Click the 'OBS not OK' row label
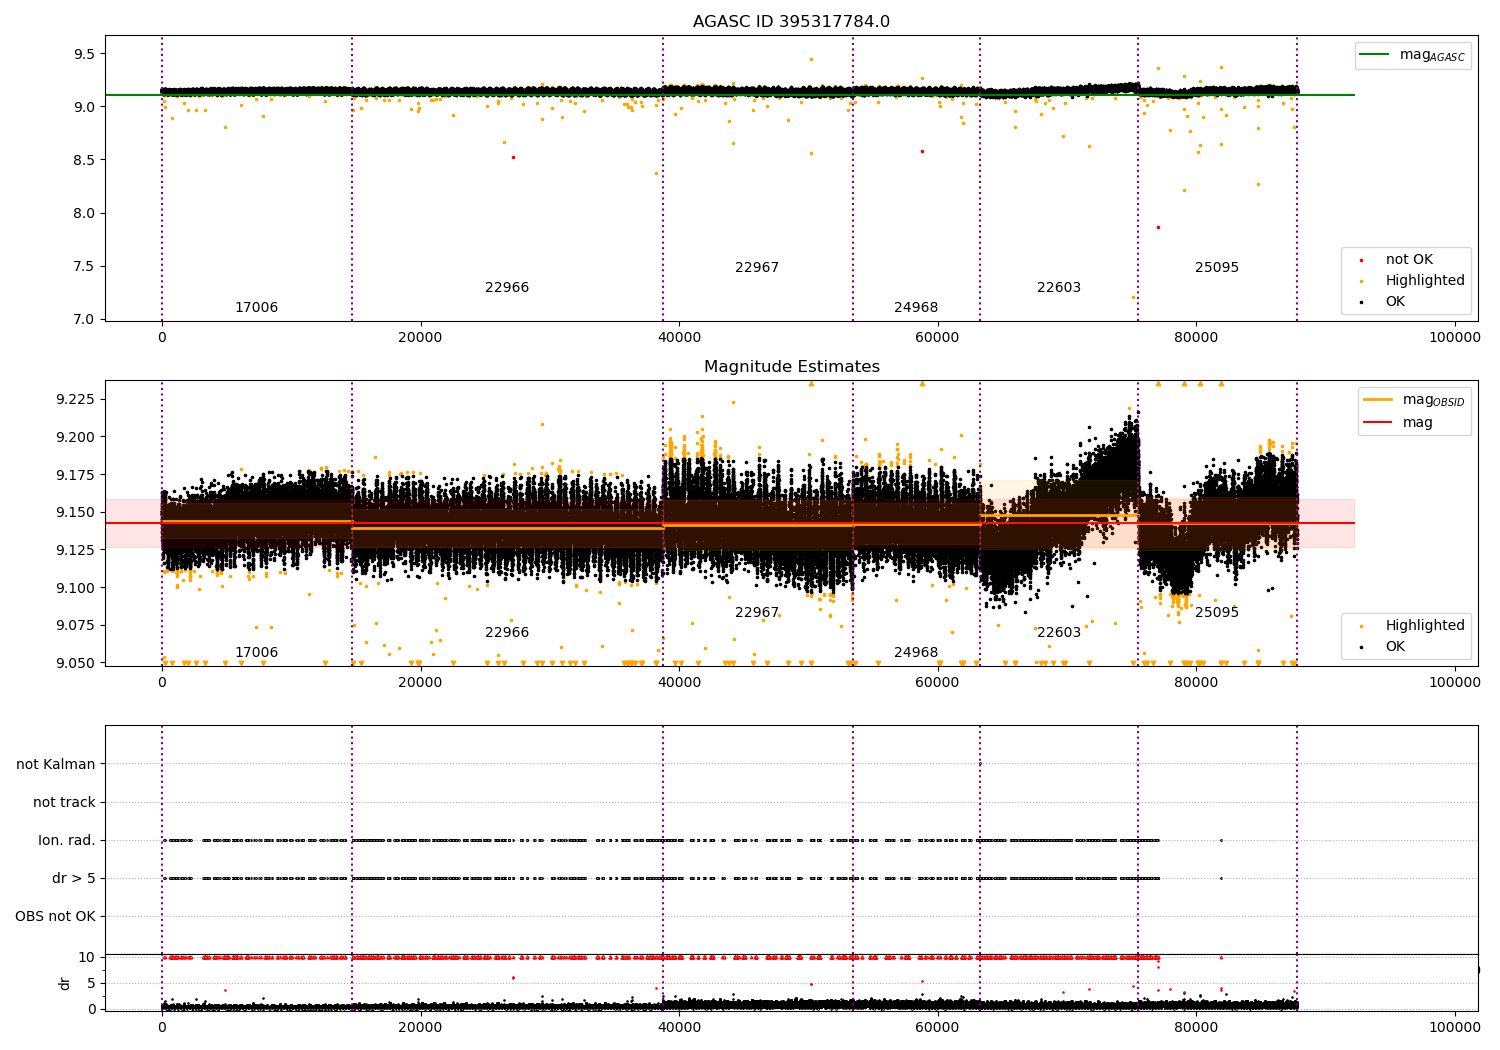Image resolution: width=1500 pixels, height=1050 pixels. click(x=55, y=916)
